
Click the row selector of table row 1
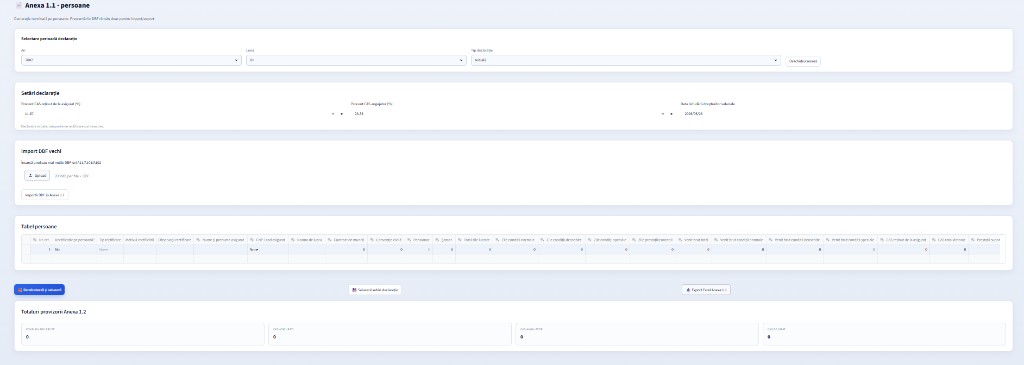tap(26, 249)
